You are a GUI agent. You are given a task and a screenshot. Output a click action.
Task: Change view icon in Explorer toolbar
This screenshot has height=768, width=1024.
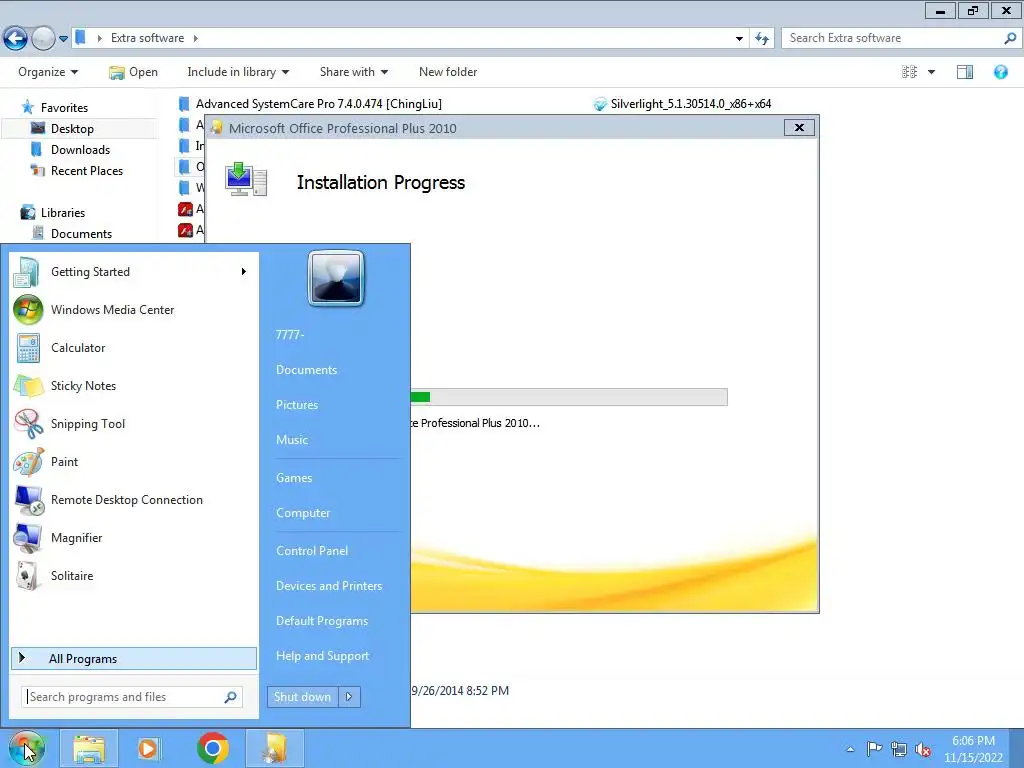(x=909, y=72)
